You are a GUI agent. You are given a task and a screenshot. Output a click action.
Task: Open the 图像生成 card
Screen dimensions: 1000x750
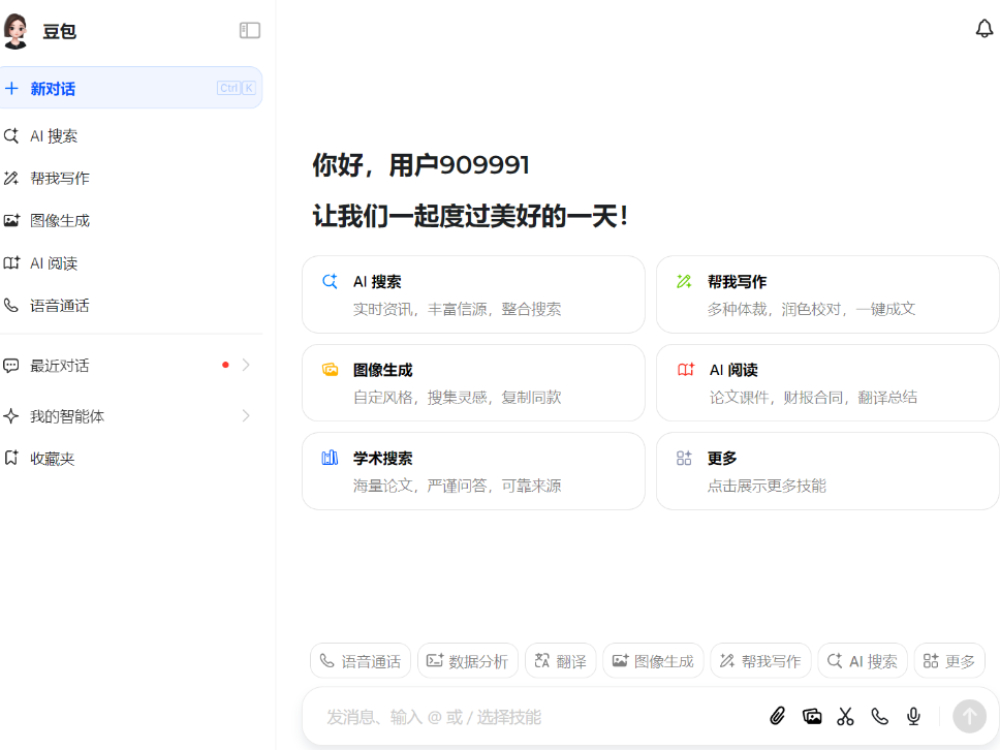[473, 383]
